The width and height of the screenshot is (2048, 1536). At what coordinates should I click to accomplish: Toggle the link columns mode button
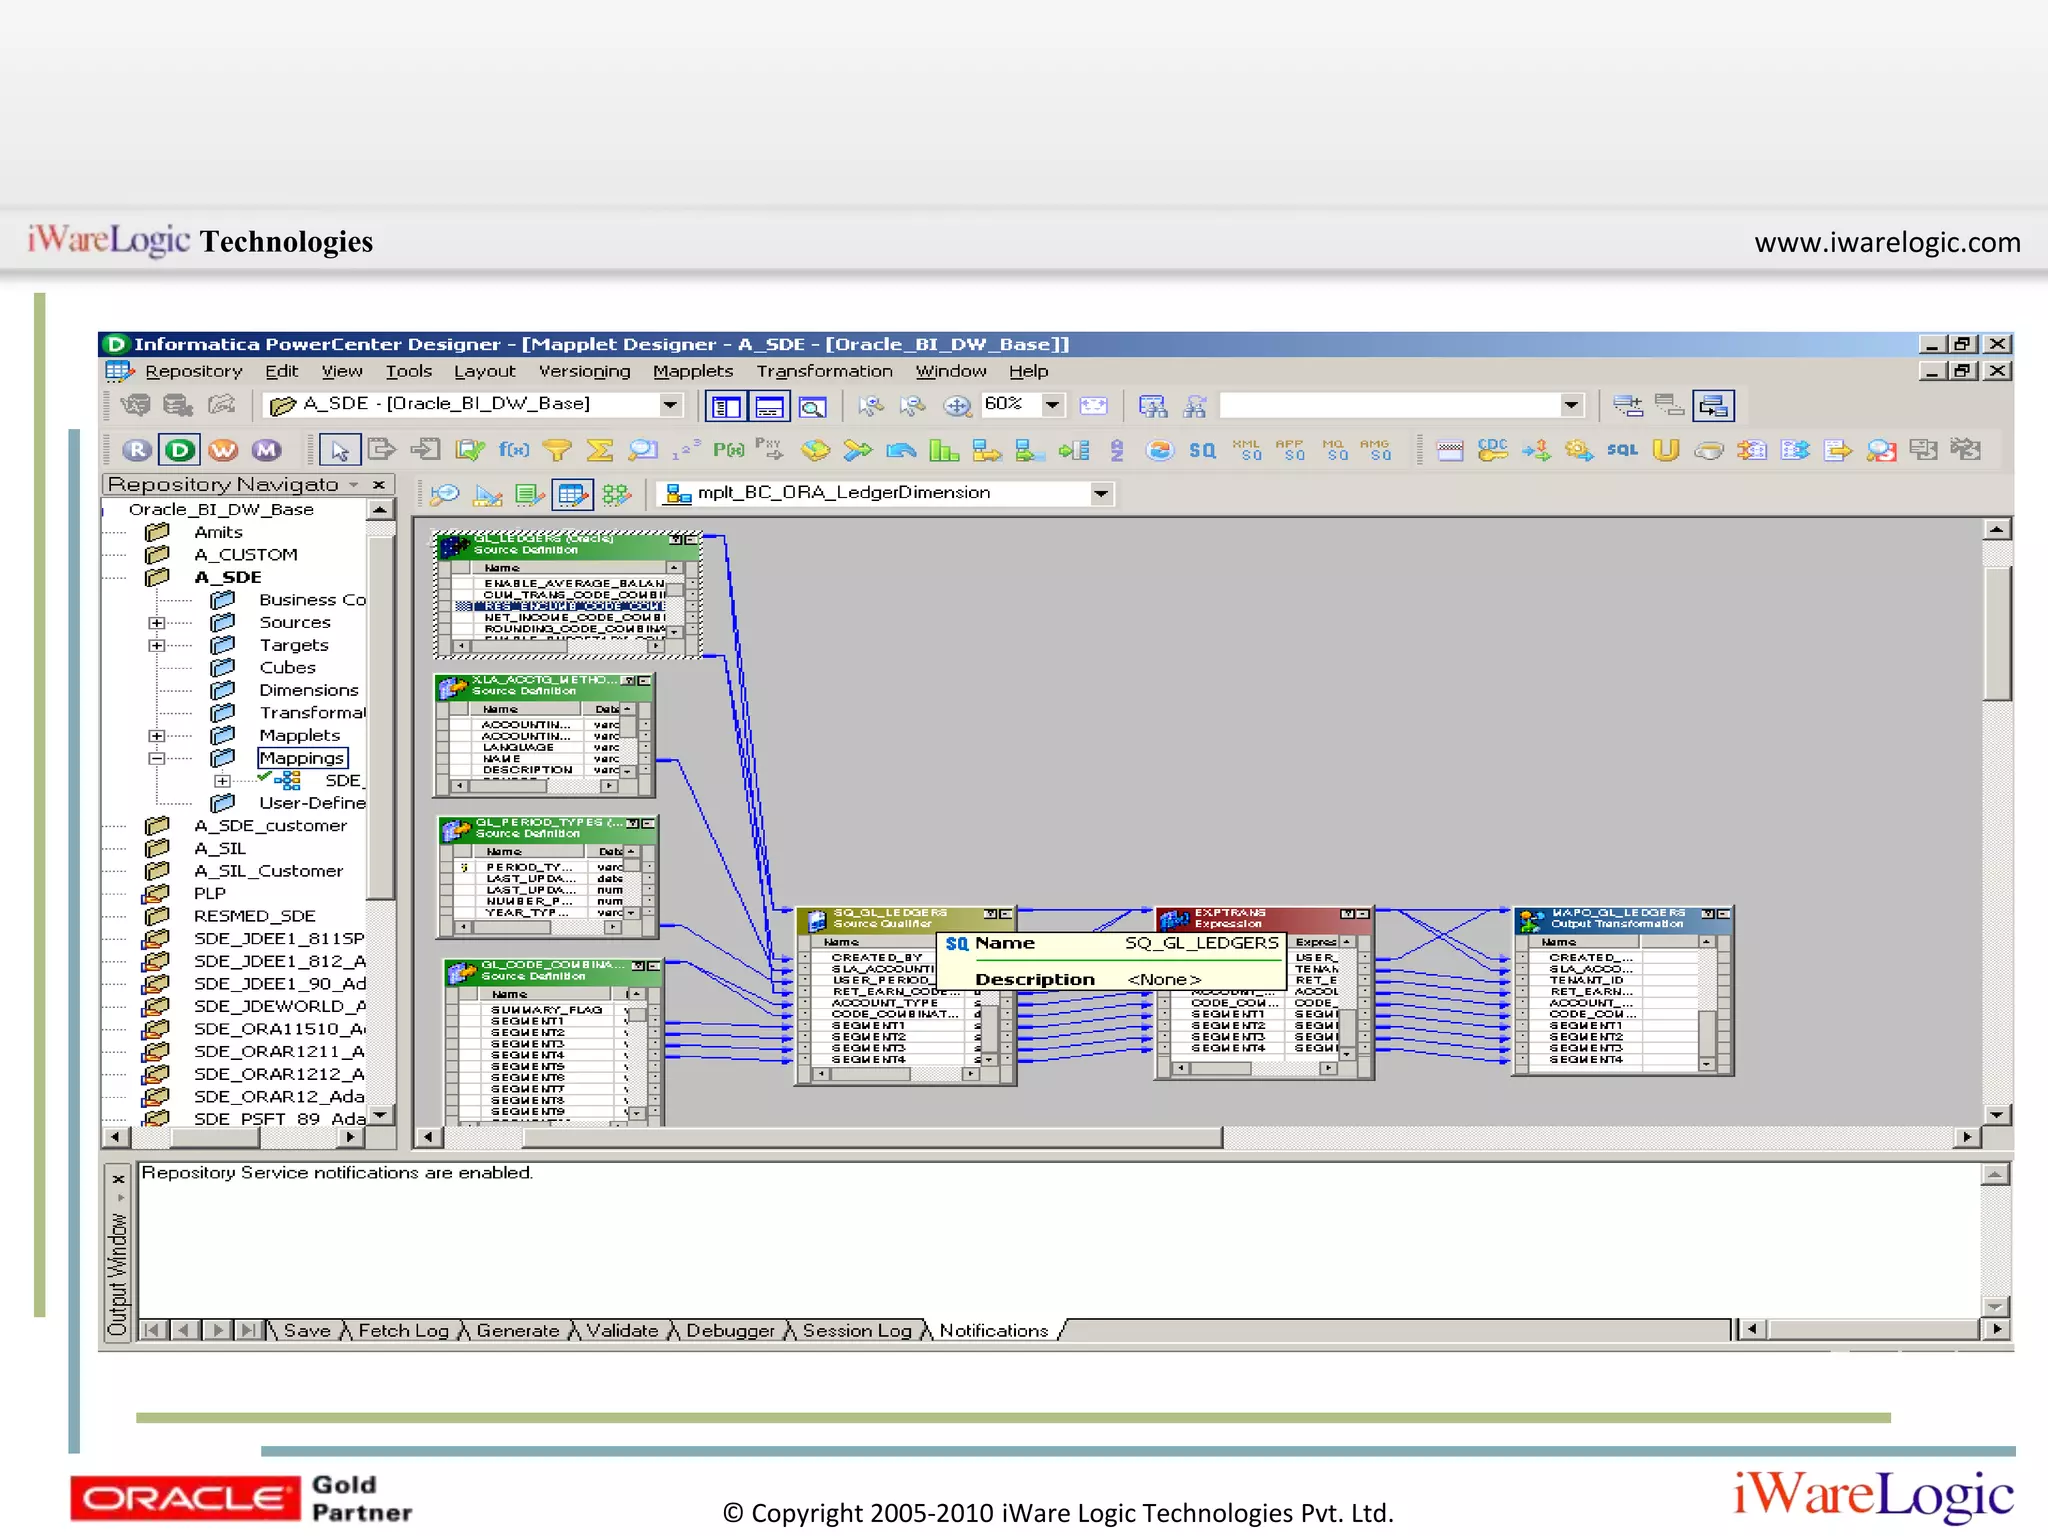tap(1714, 406)
